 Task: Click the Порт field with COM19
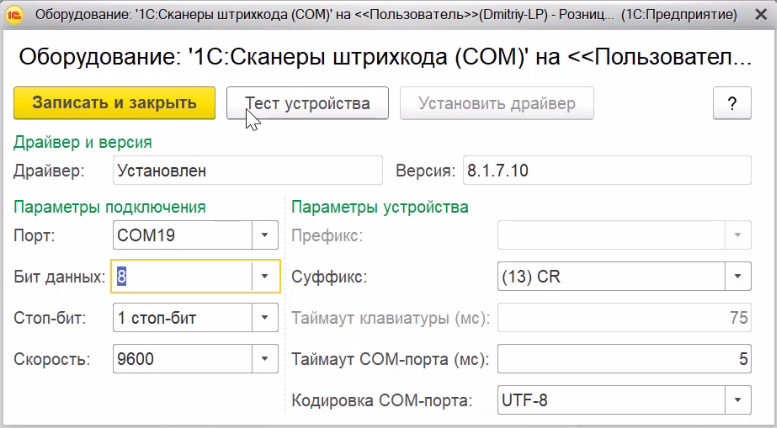(x=182, y=235)
